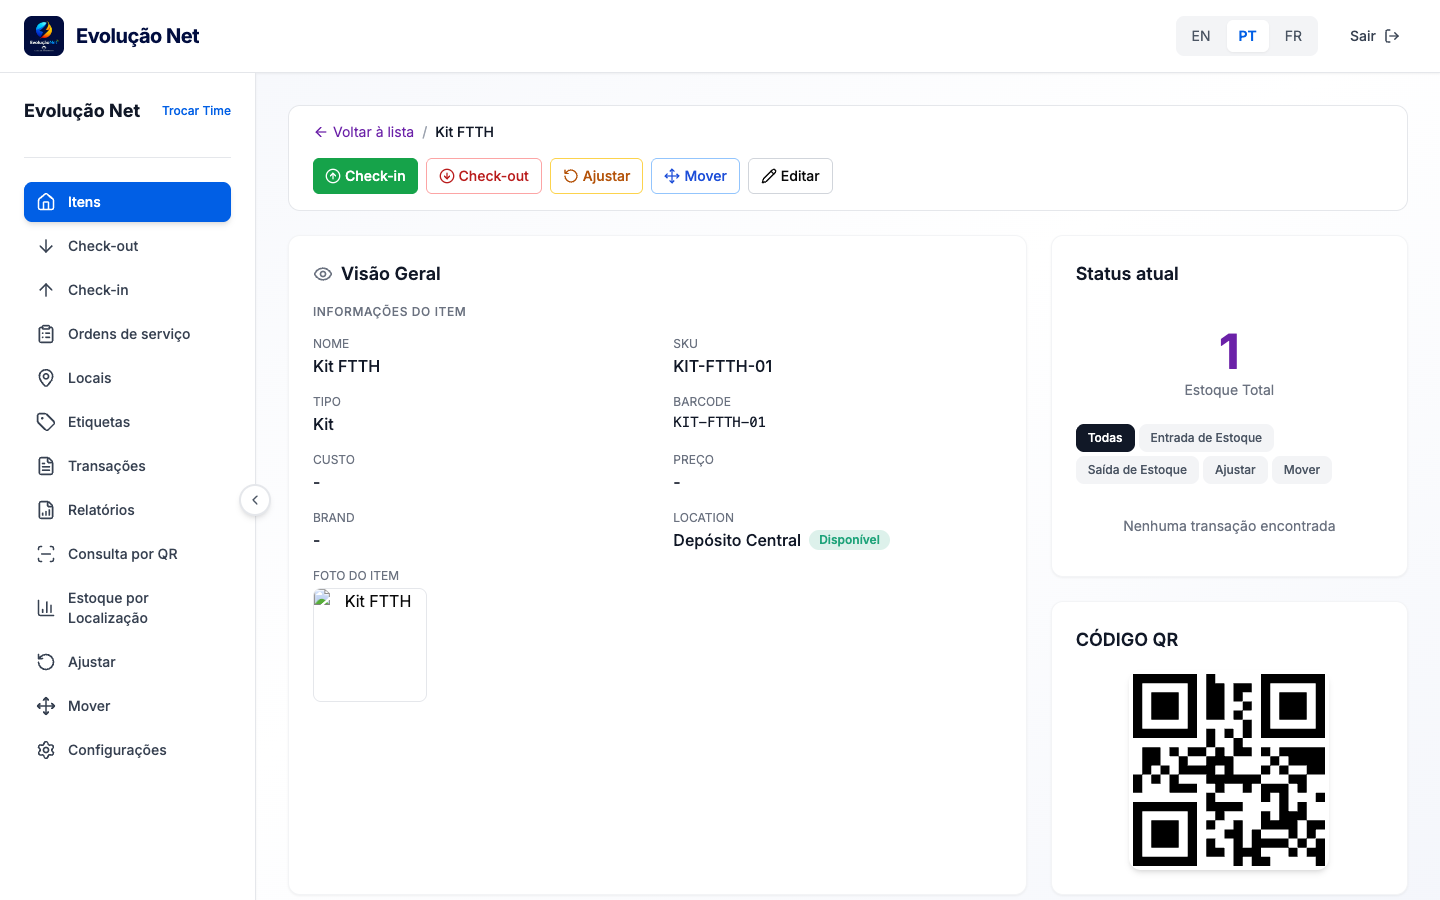Click the QR code image

[1229, 770]
